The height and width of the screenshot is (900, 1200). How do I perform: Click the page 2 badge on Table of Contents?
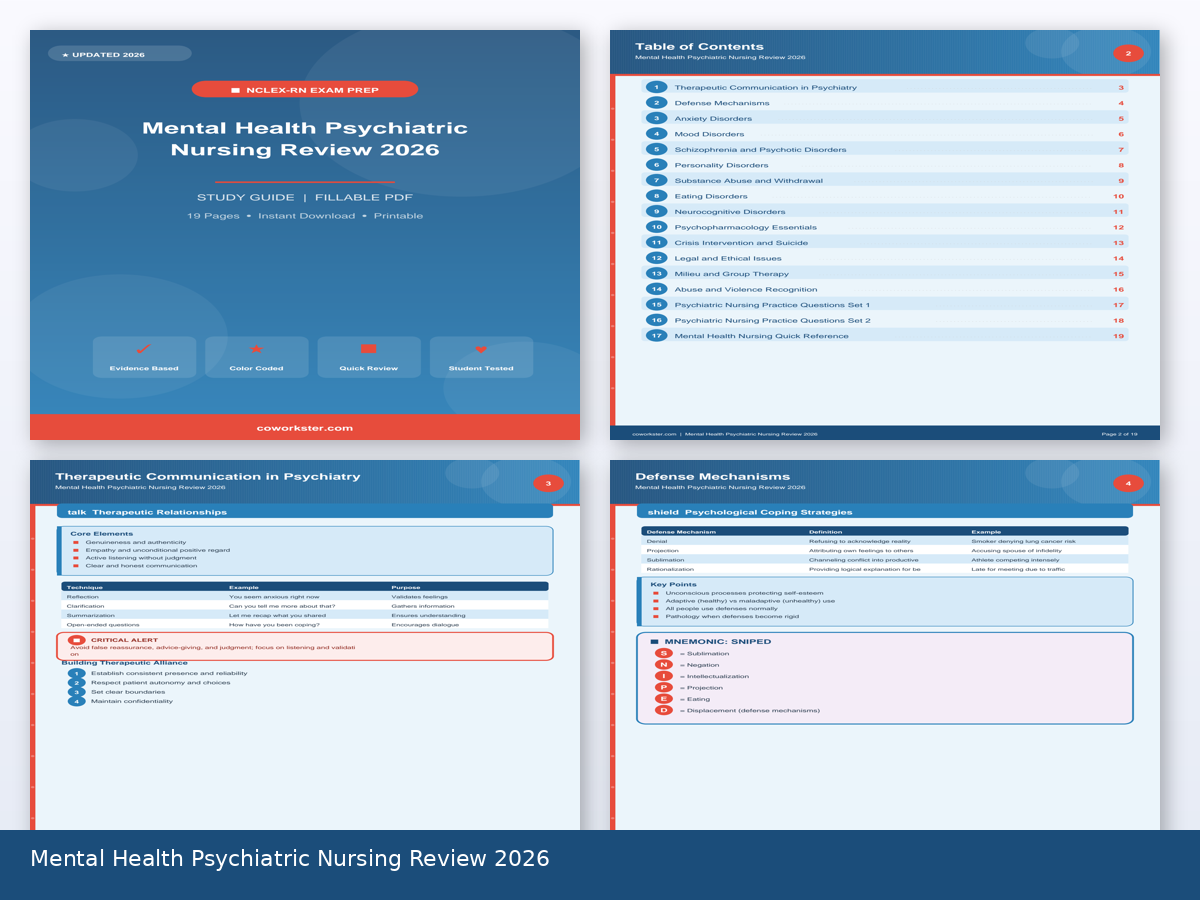point(1129,53)
